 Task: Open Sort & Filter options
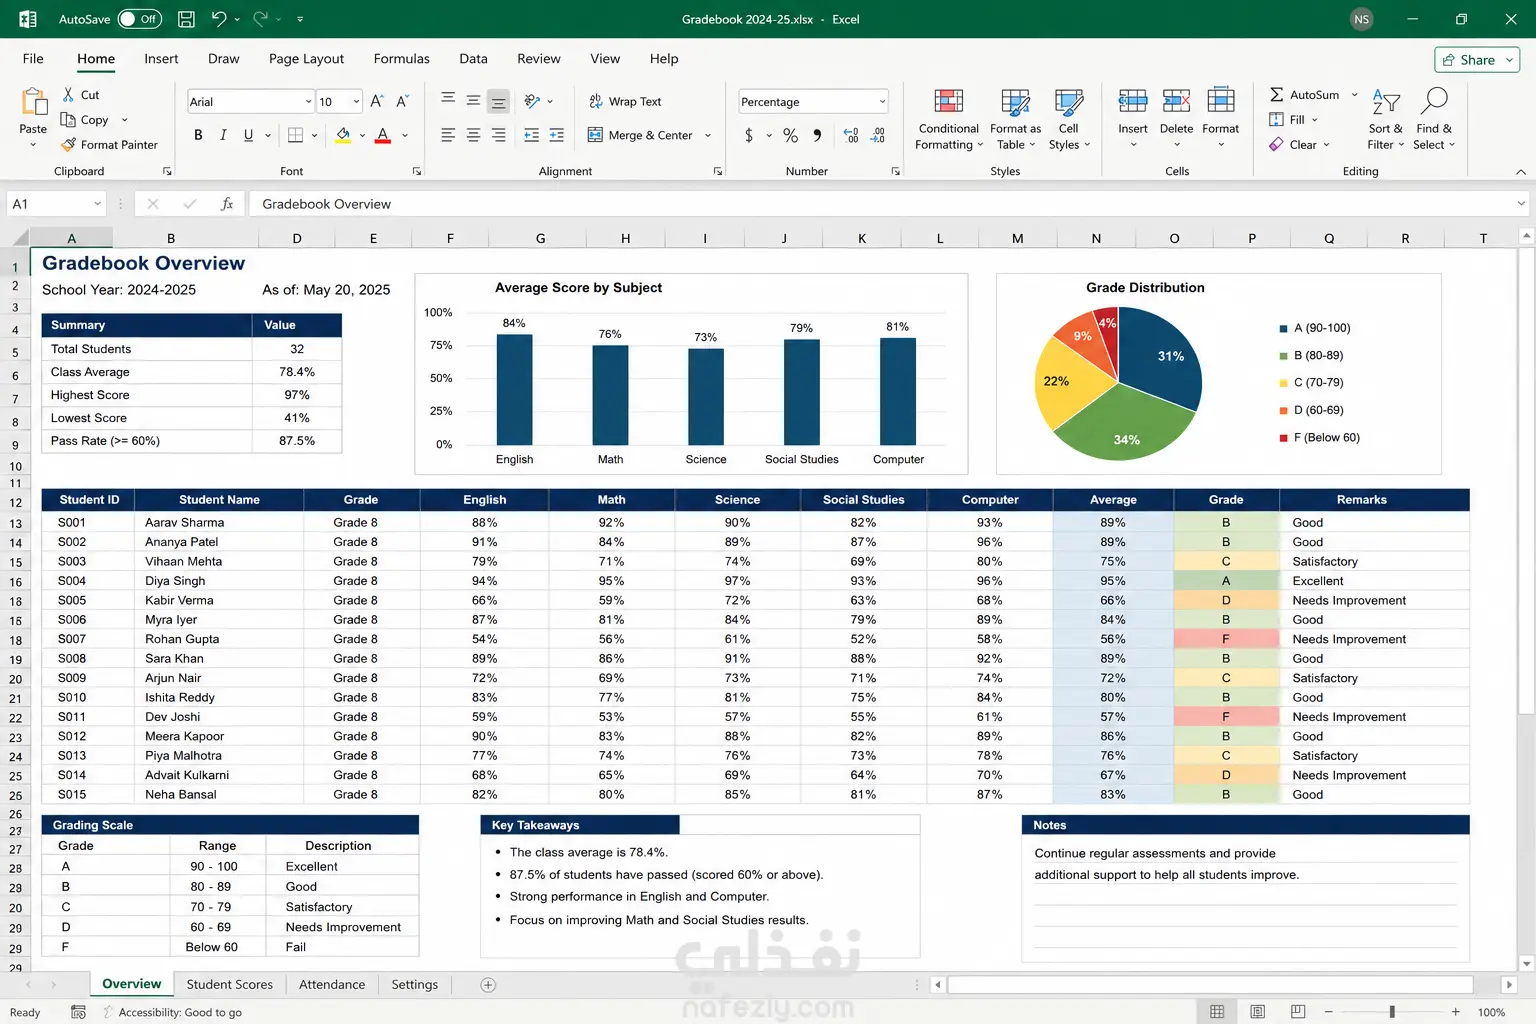[x=1385, y=120]
